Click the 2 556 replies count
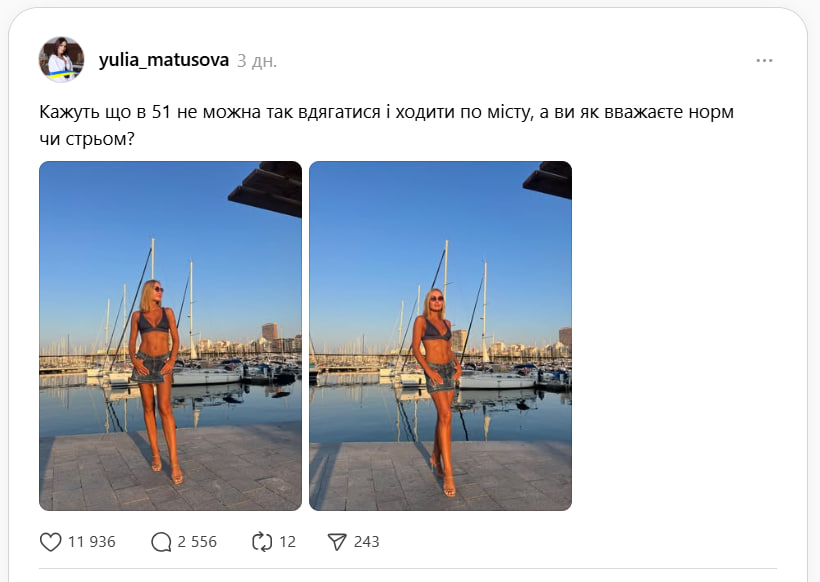The width and height of the screenshot is (820, 582). pyautogui.click(x=197, y=542)
